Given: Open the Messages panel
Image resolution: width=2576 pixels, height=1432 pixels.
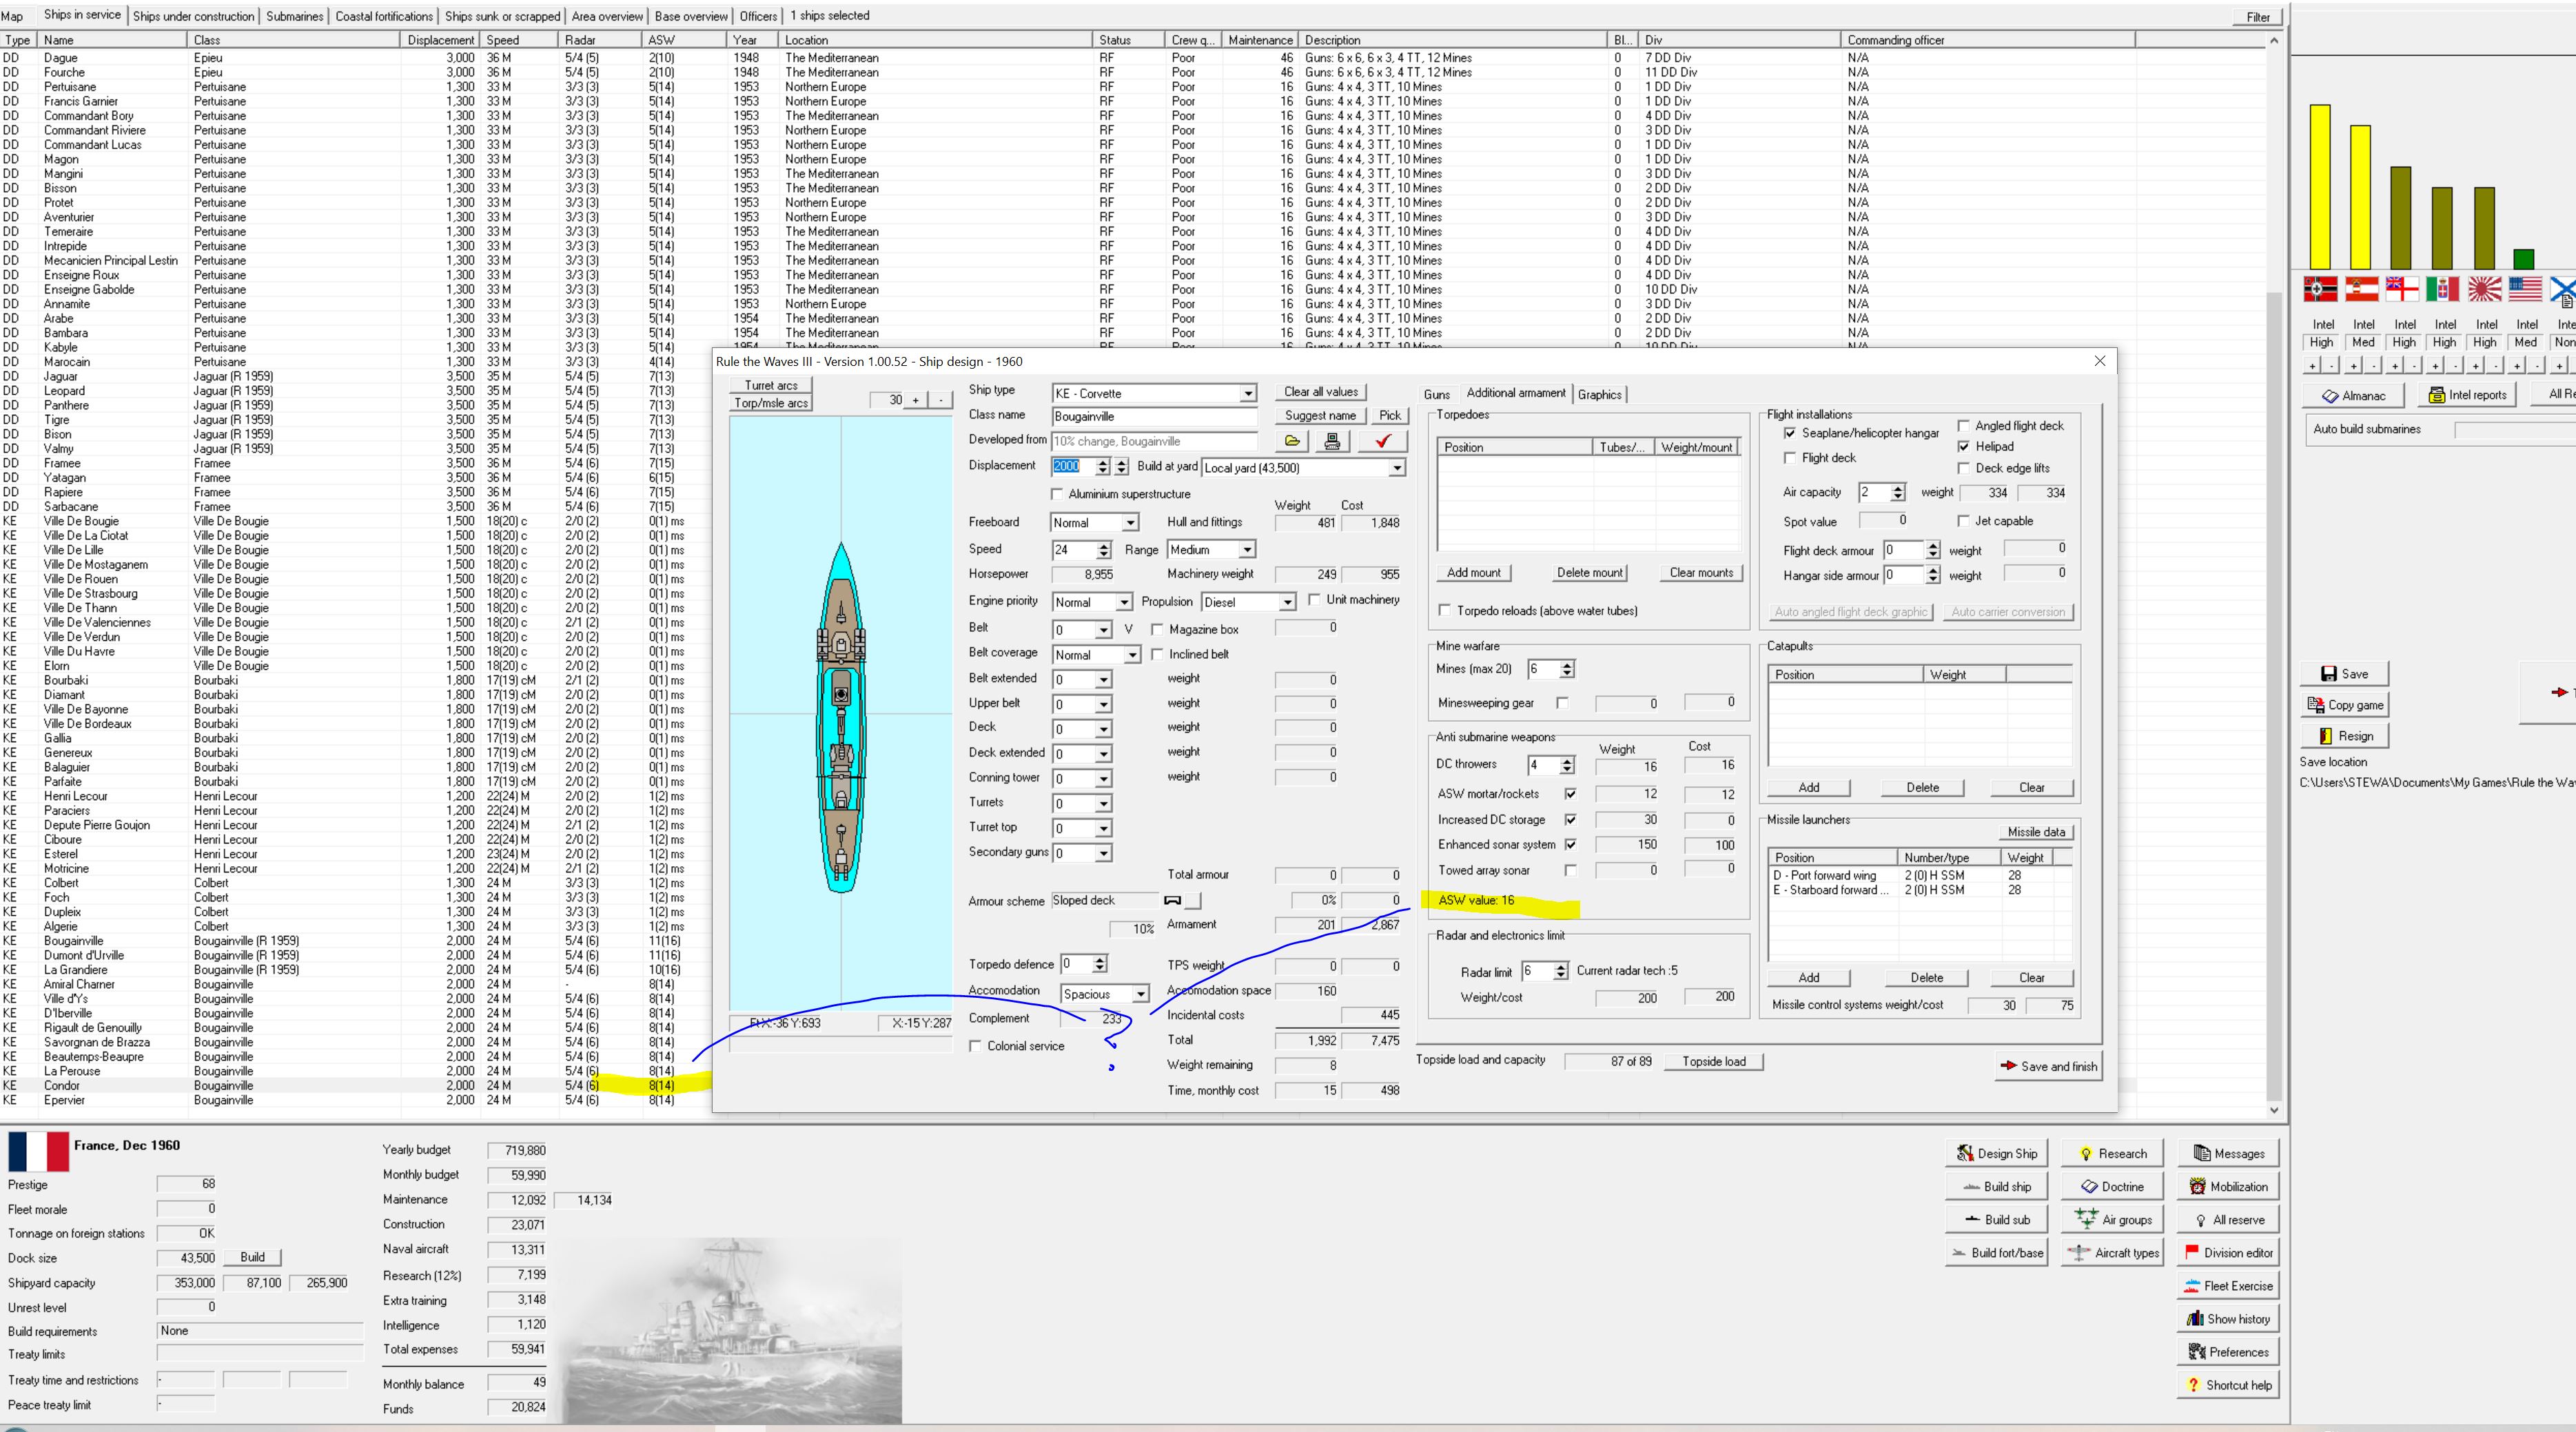Looking at the screenshot, I should pos(2227,1153).
